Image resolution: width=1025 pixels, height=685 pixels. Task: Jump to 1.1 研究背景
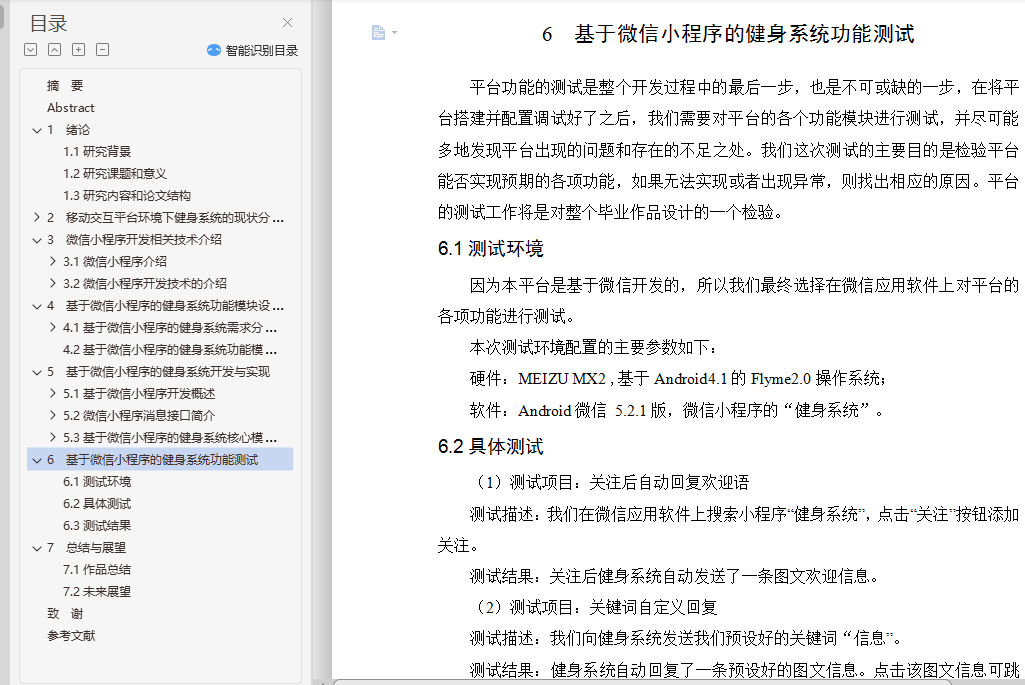[97, 152]
